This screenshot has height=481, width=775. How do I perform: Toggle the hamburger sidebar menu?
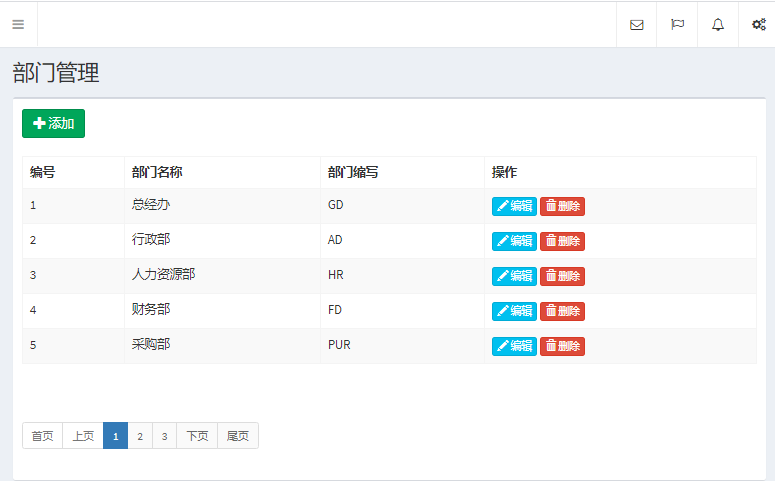point(18,24)
